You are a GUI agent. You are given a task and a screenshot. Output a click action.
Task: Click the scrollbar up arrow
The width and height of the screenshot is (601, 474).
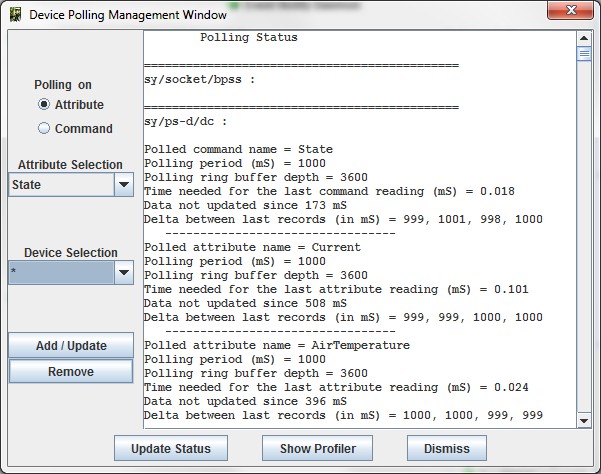click(584, 37)
